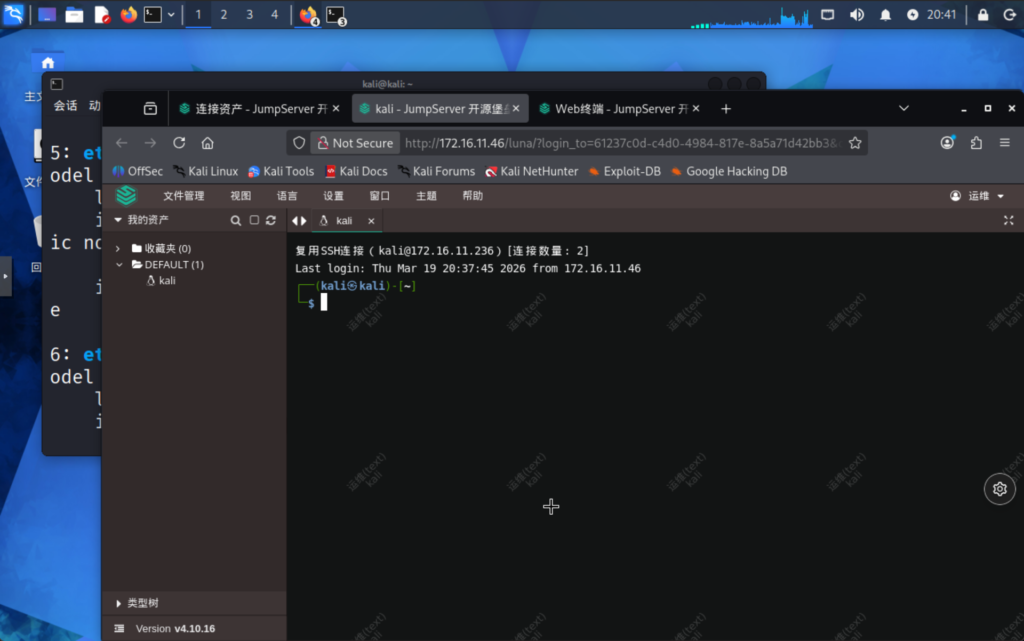Reload the page with the browser reload button
Screen dimensions: 1024x641
coord(179,143)
